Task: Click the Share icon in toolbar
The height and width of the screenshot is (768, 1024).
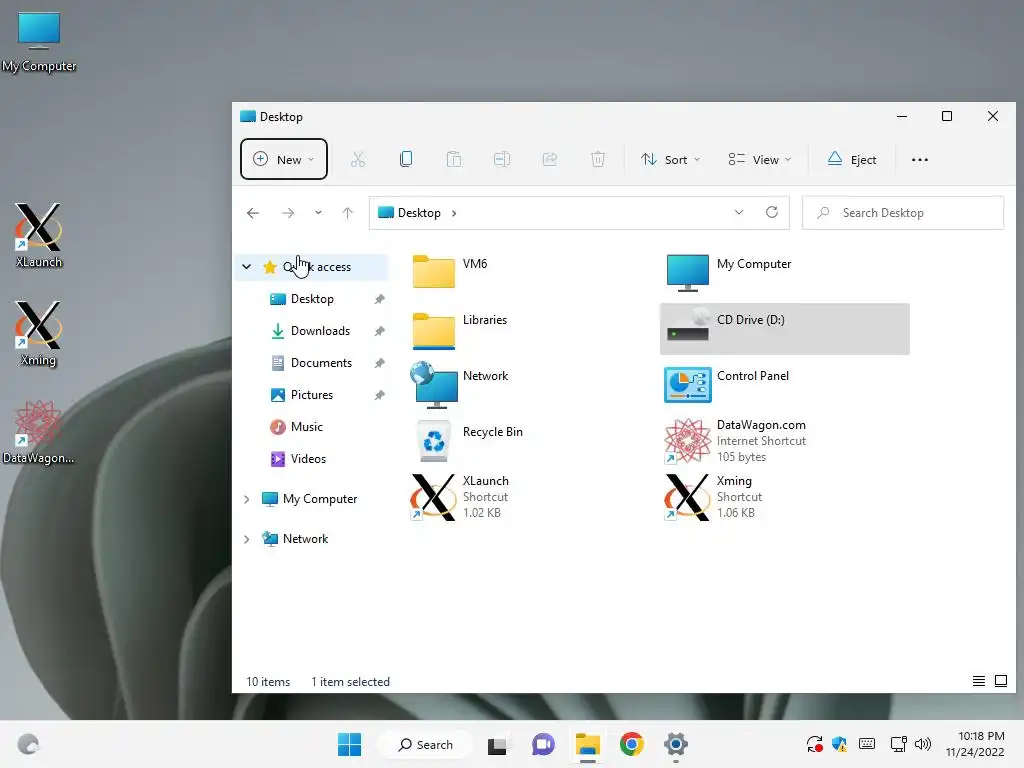Action: (x=550, y=159)
